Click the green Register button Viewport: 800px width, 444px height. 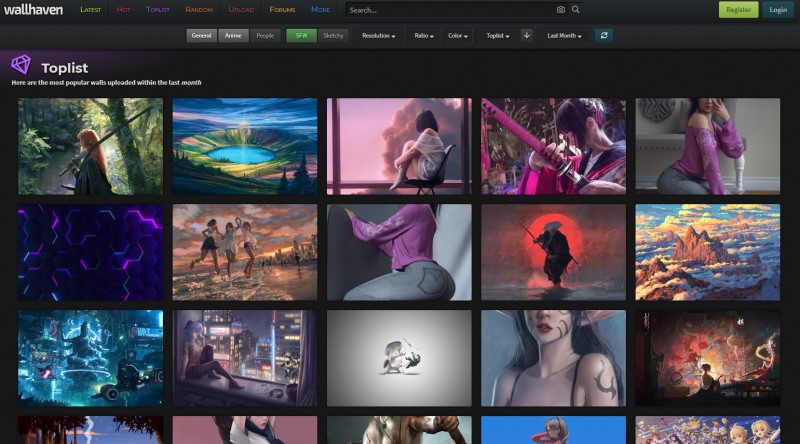tap(738, 10)
